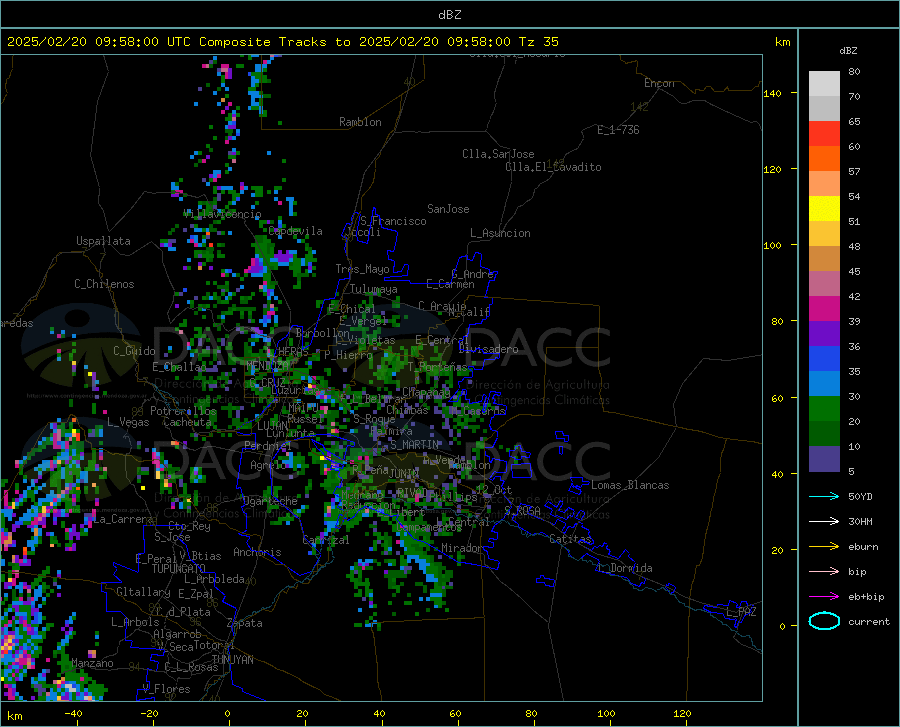Click the magenta eb+bip arrow legend icon

(824, 597)
